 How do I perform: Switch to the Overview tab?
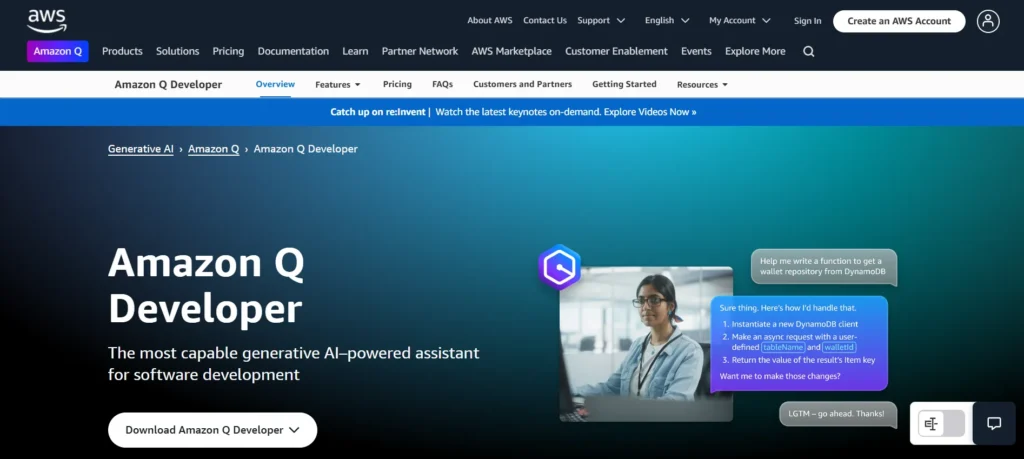(x=275, y=85)
